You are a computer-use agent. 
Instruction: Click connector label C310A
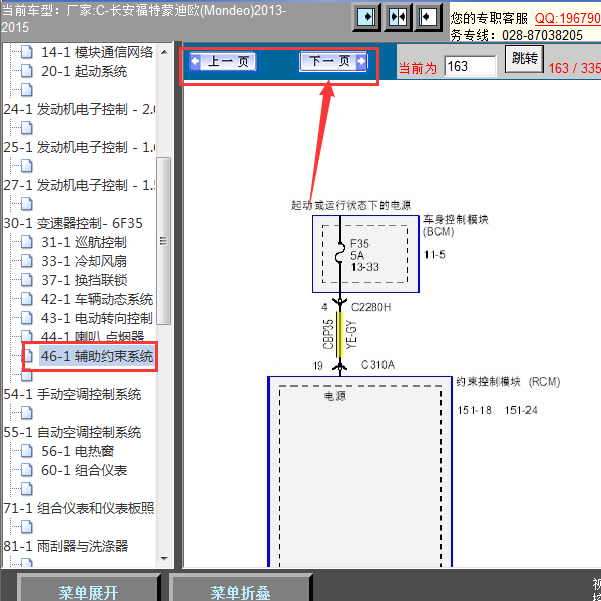point(378,365)
